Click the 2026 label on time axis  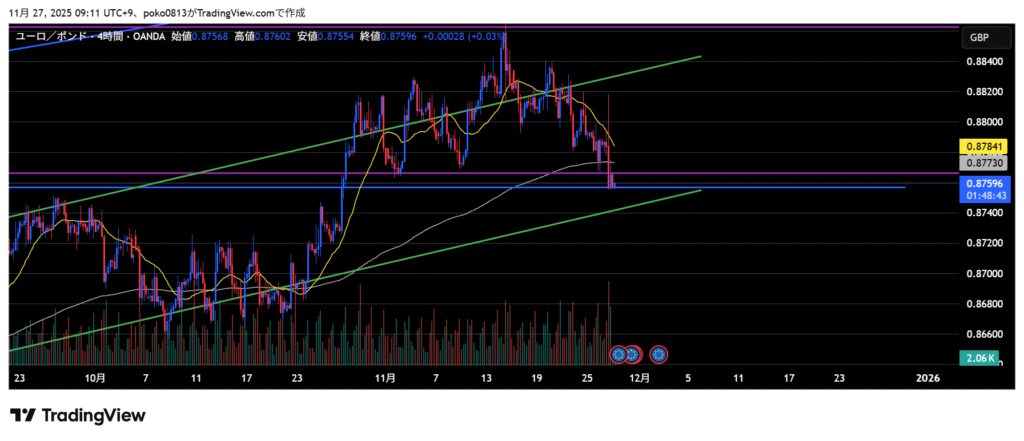click(928, 378)
